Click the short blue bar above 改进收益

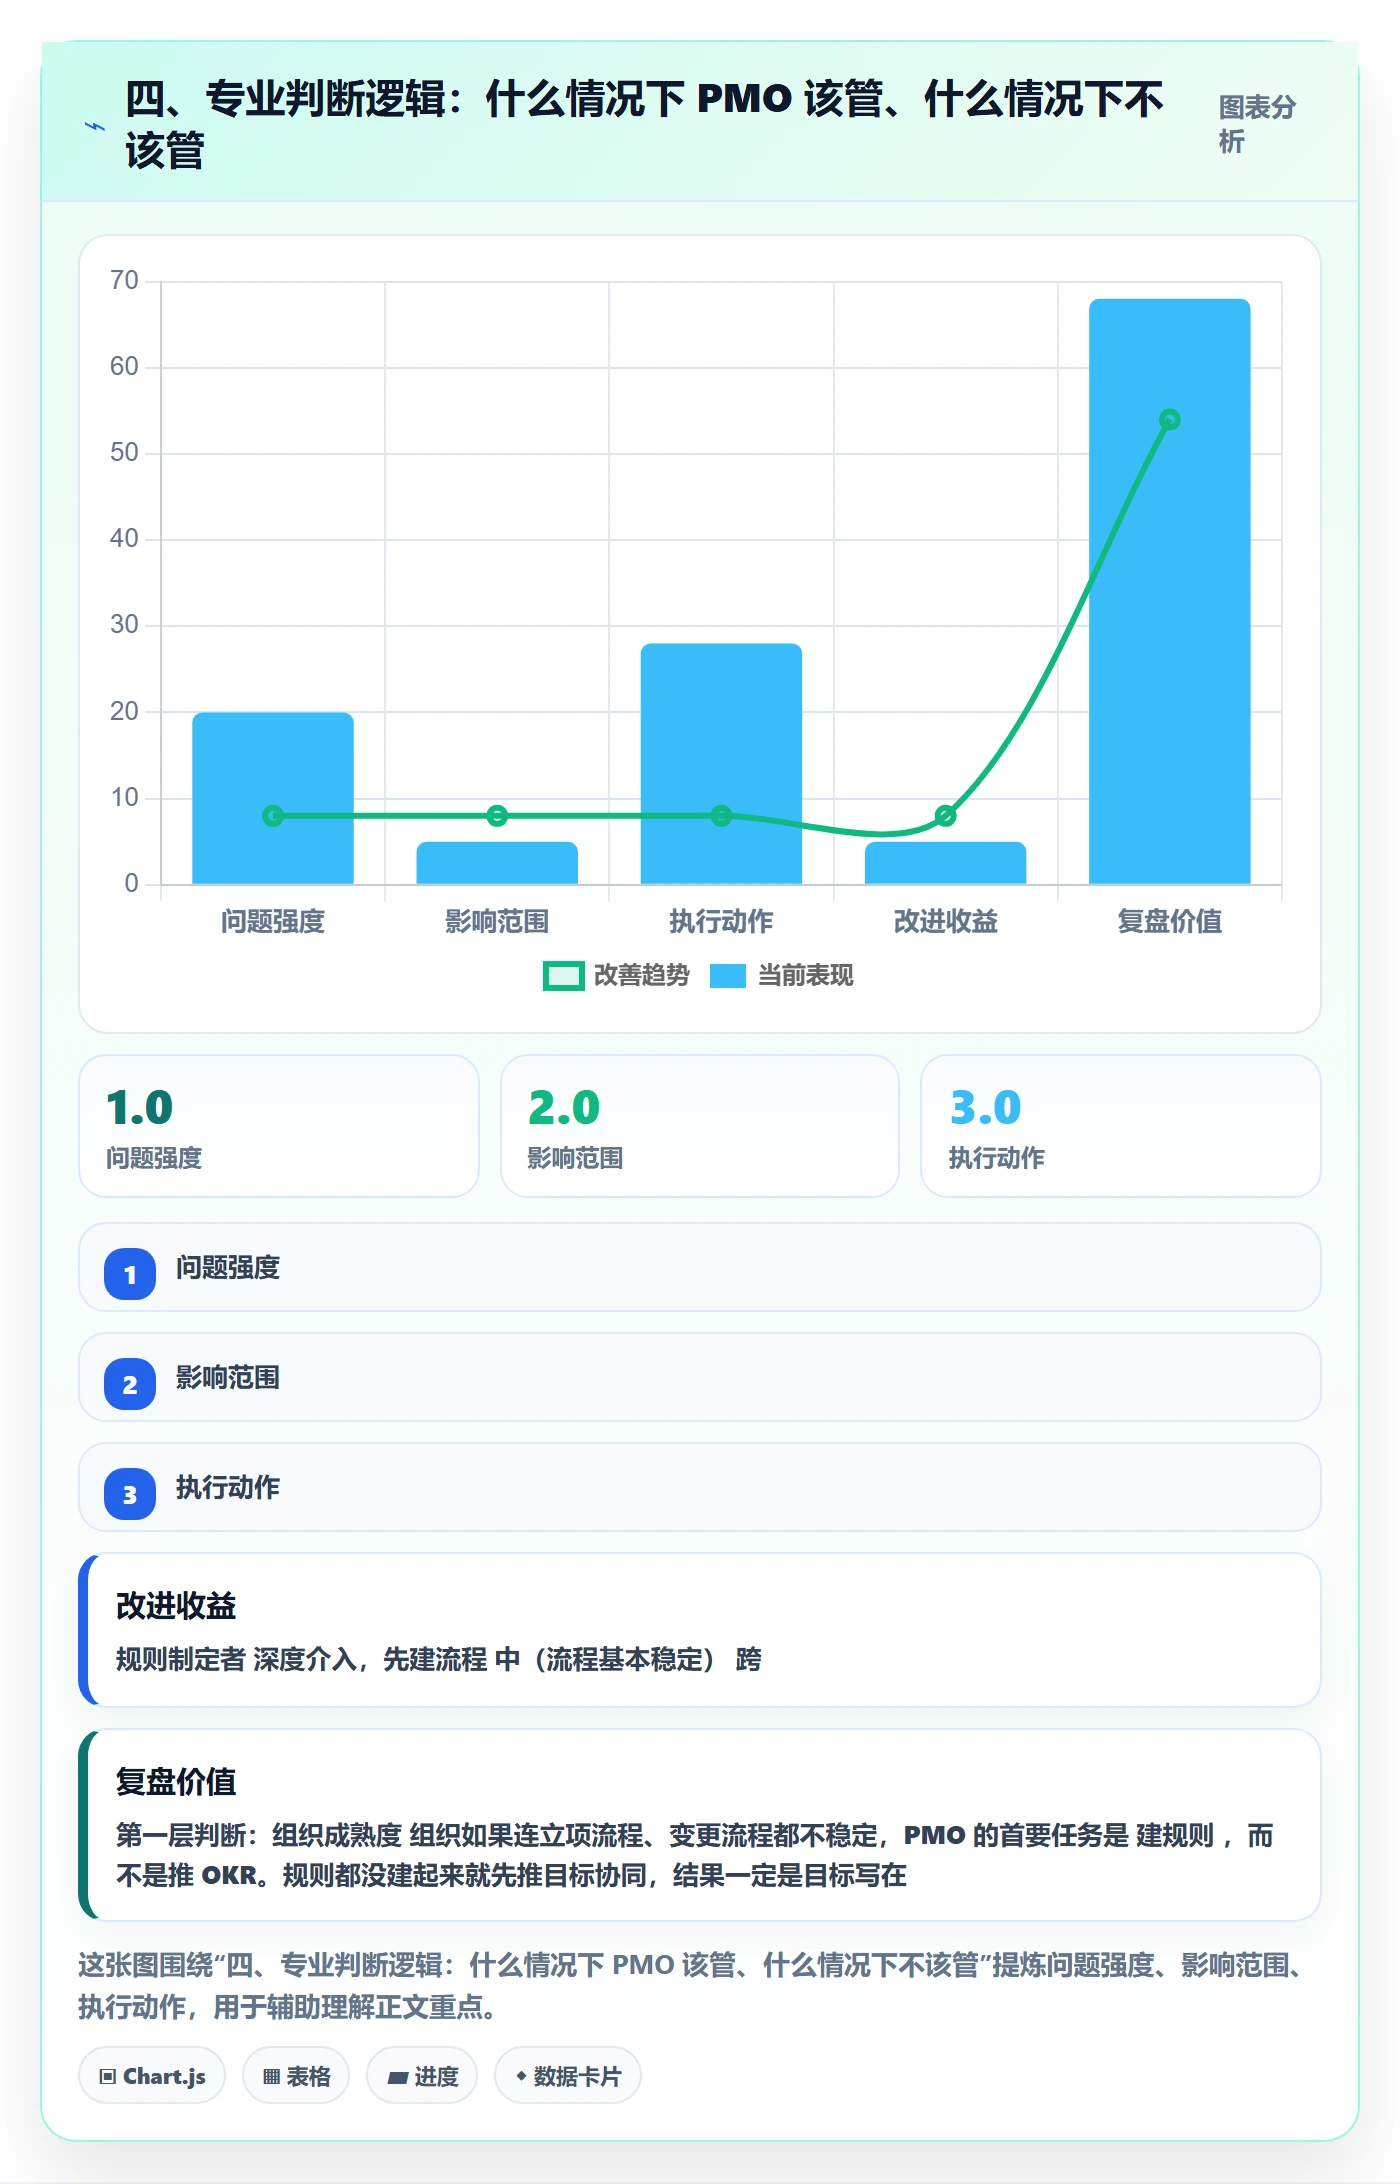(x=945, y=863)
